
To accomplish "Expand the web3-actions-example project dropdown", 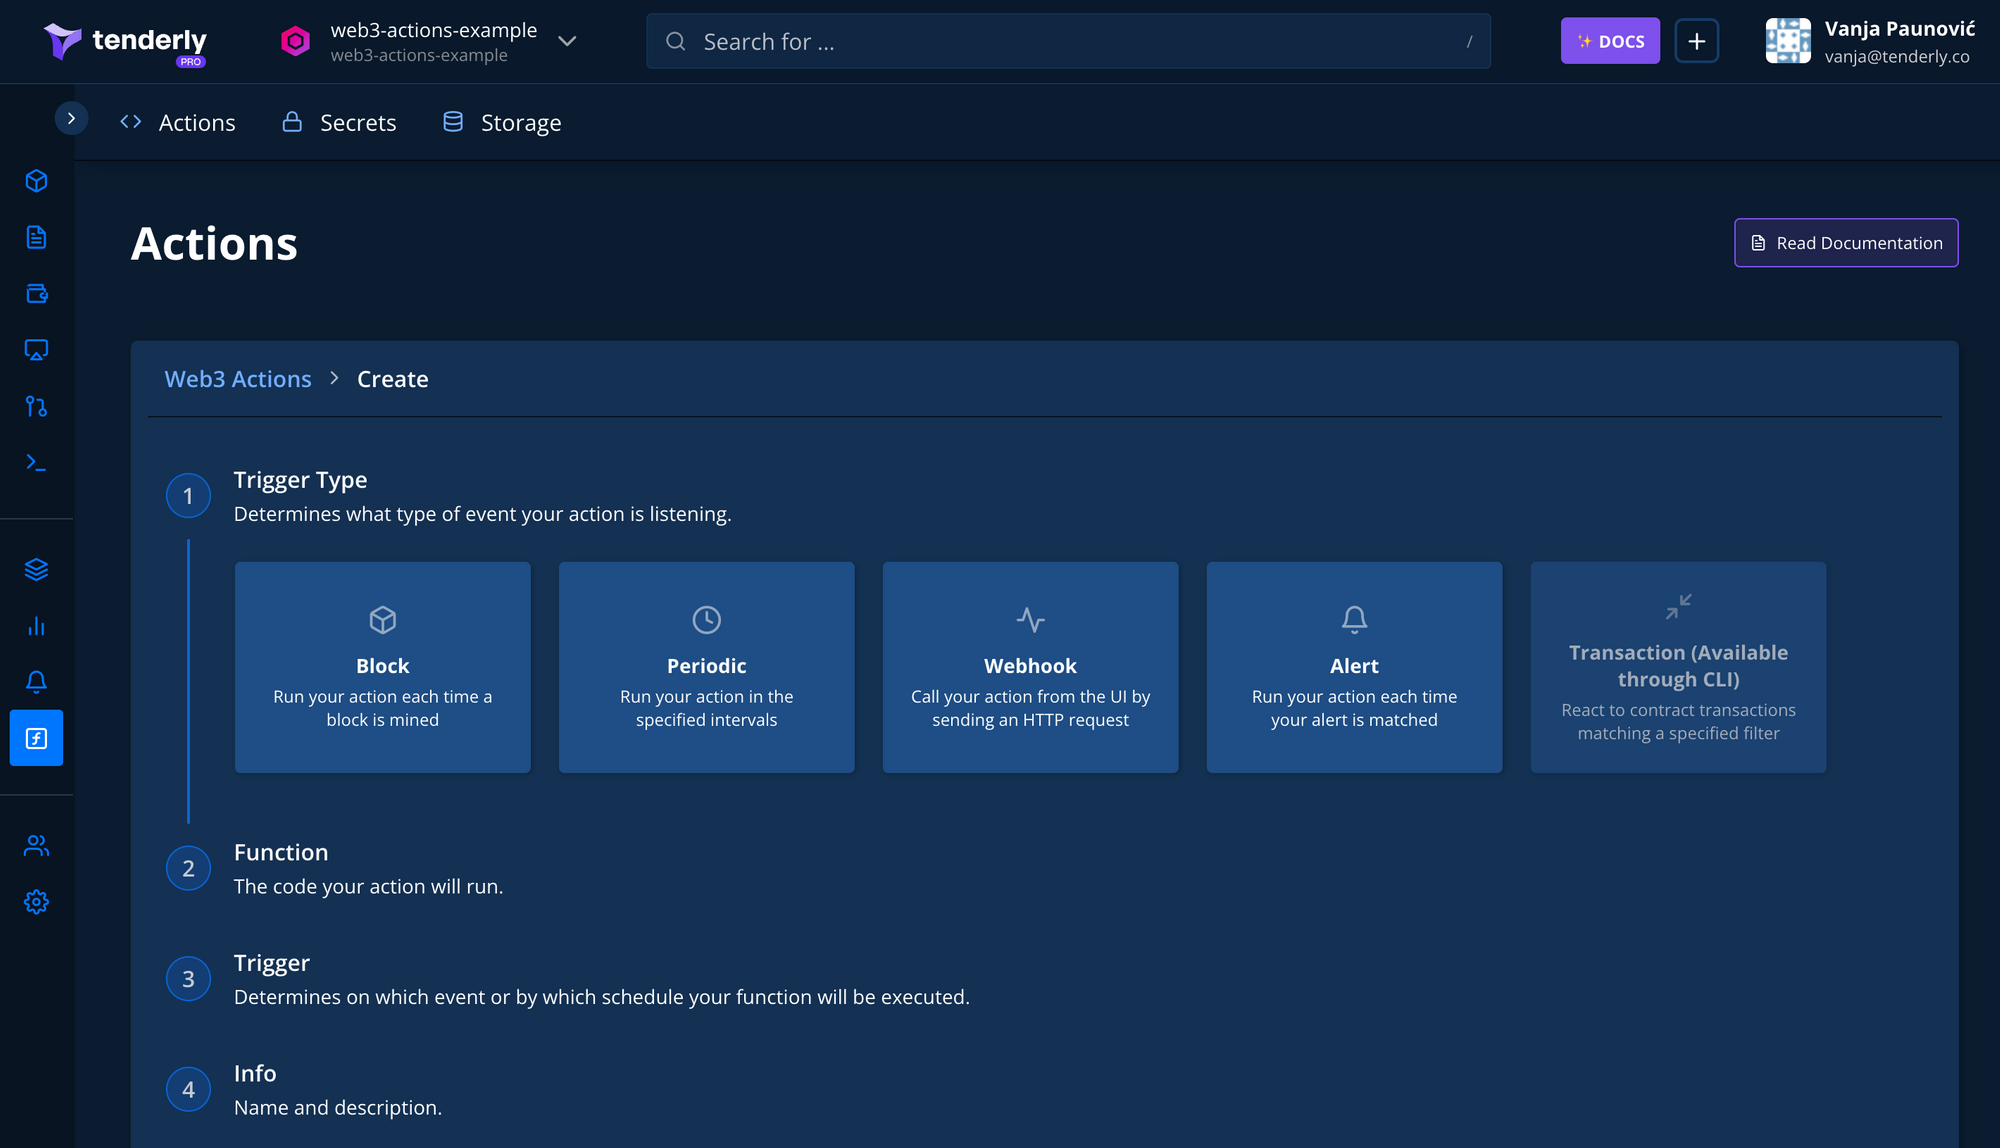I will [x=567, y=41].
